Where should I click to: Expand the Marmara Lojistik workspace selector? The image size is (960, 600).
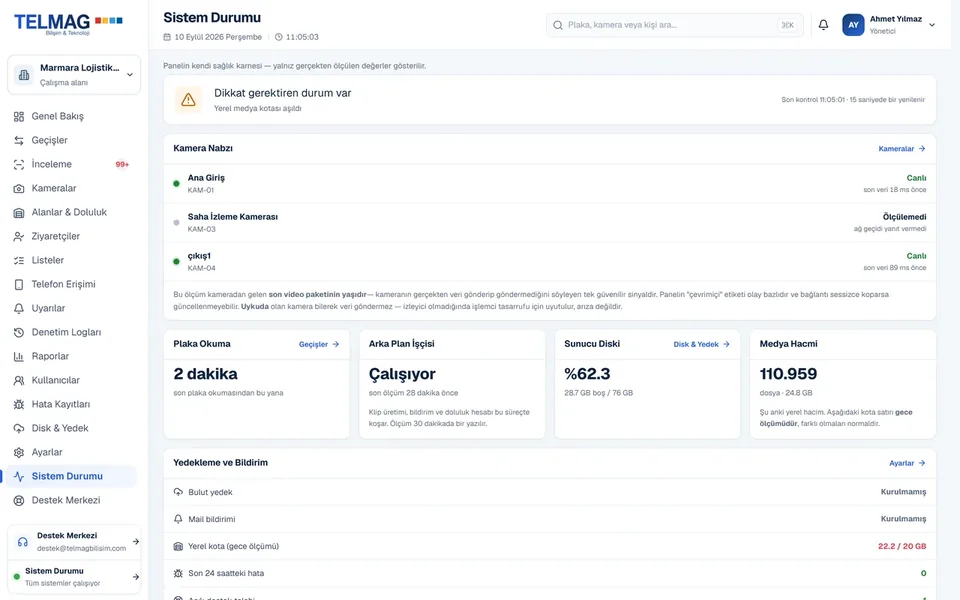point(74,75)
